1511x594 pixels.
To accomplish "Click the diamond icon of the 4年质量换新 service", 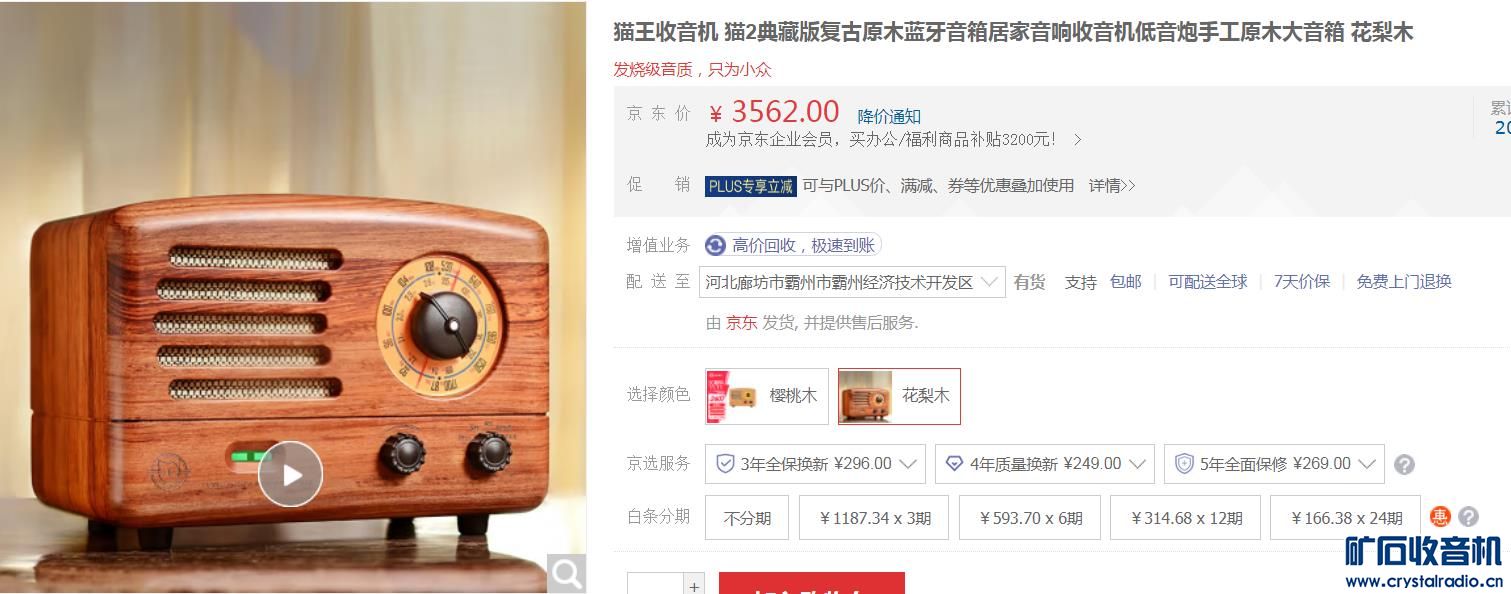I will pyautogui.click(x=954, y=464).
